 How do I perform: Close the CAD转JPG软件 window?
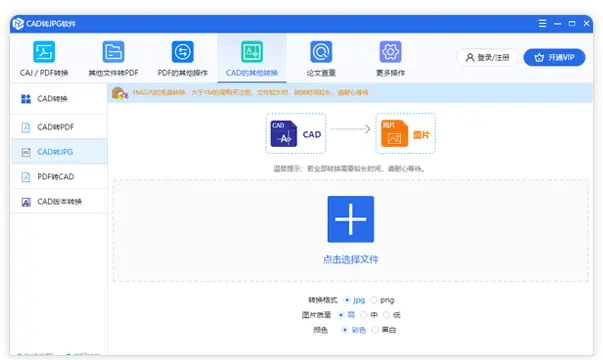[x=586, y=24]
